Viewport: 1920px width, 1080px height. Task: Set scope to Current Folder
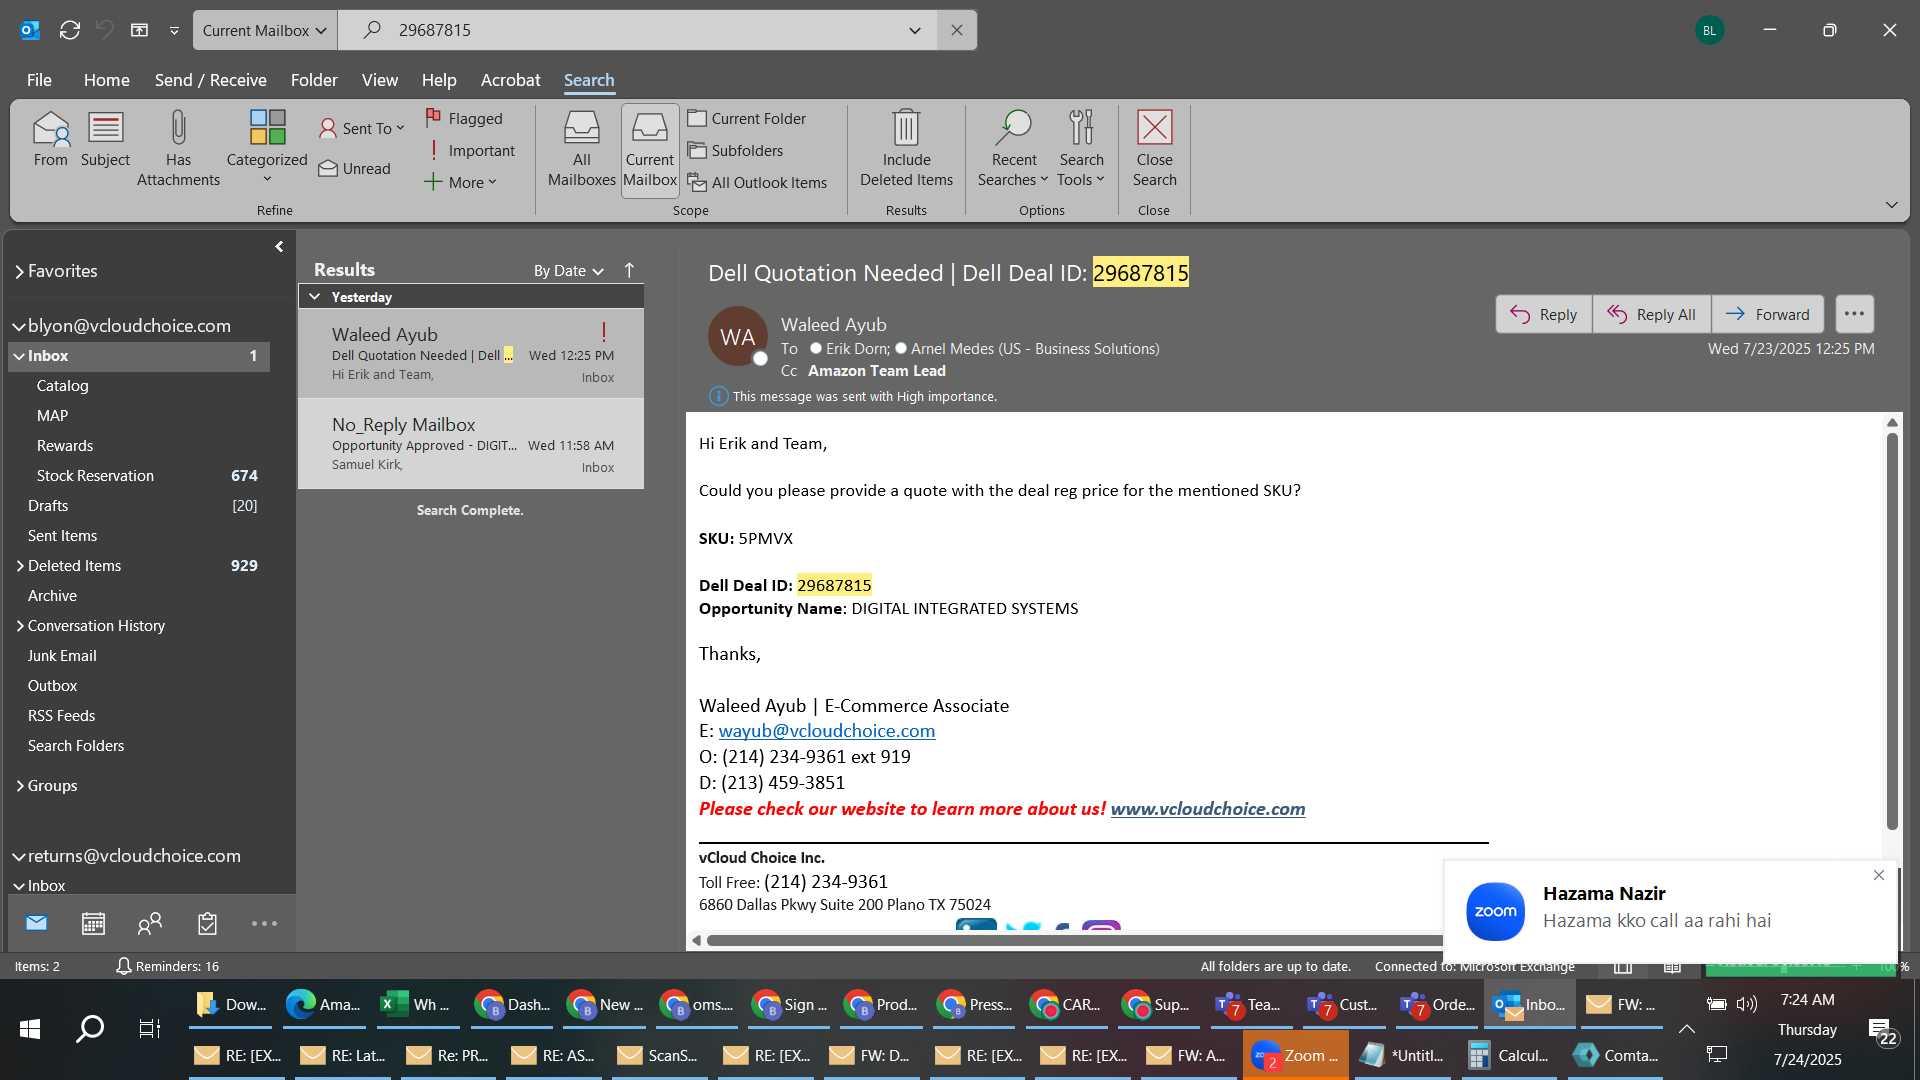[x=747, y=118]
